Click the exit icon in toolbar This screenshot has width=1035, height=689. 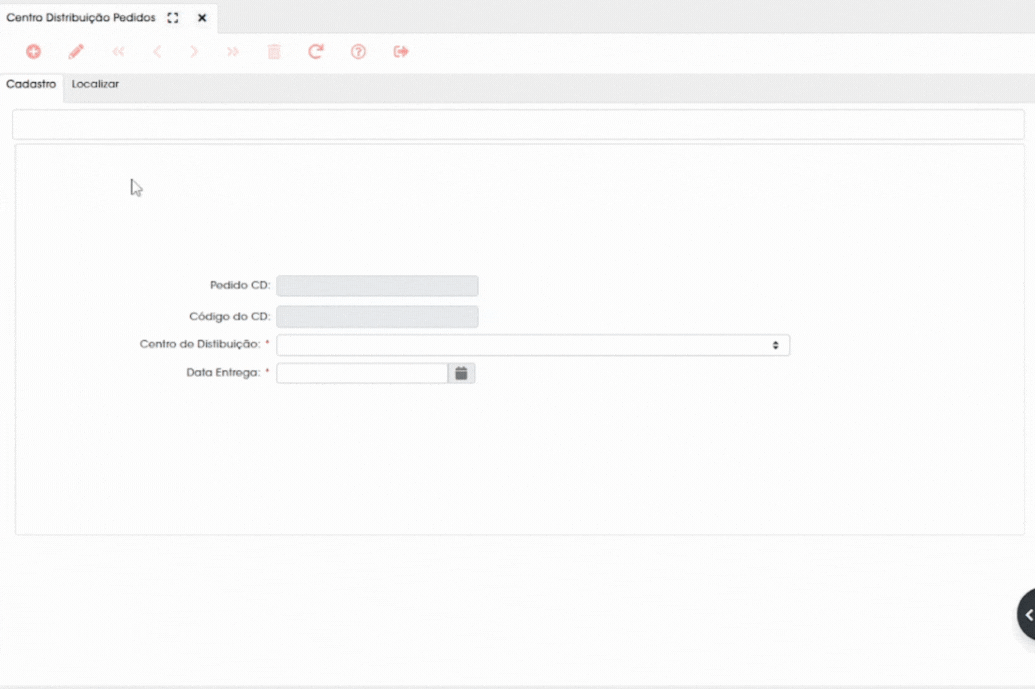click(x=401, y=51)
